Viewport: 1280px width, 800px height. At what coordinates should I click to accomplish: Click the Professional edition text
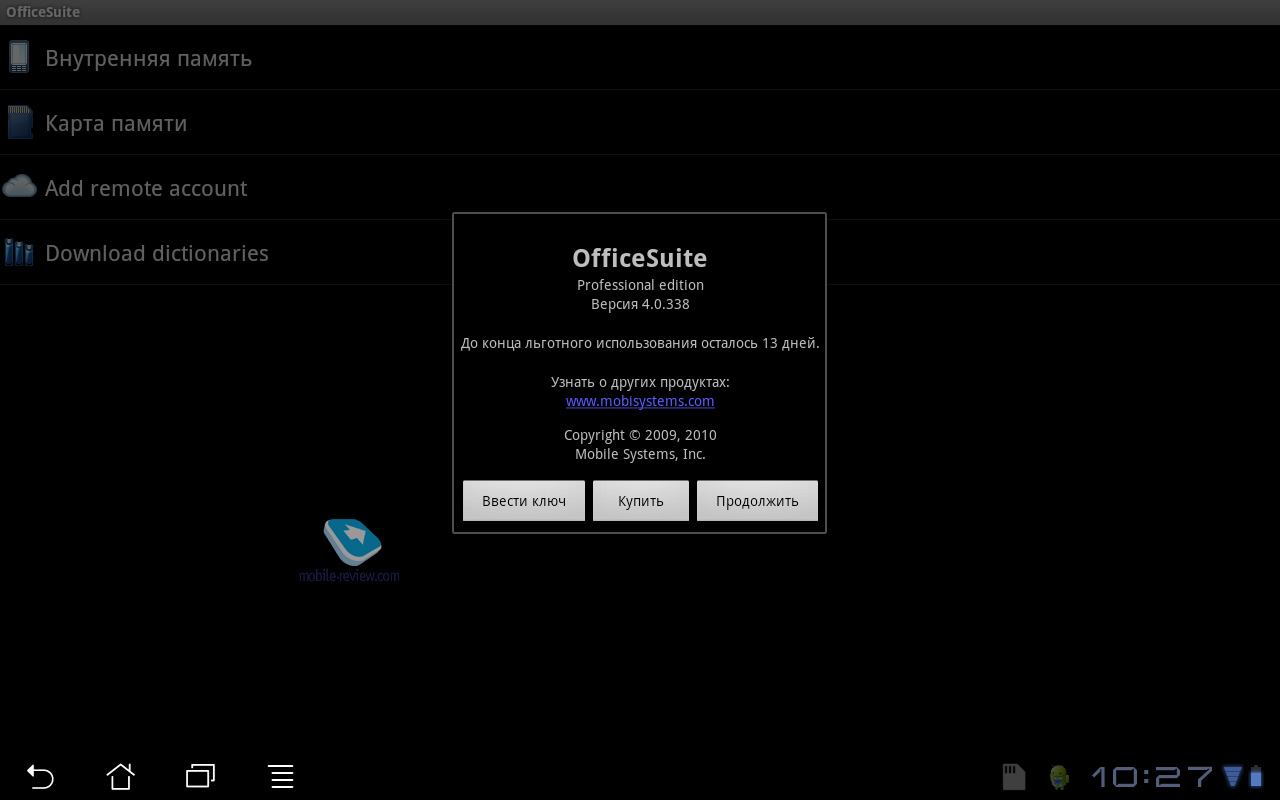coord(640,285)
